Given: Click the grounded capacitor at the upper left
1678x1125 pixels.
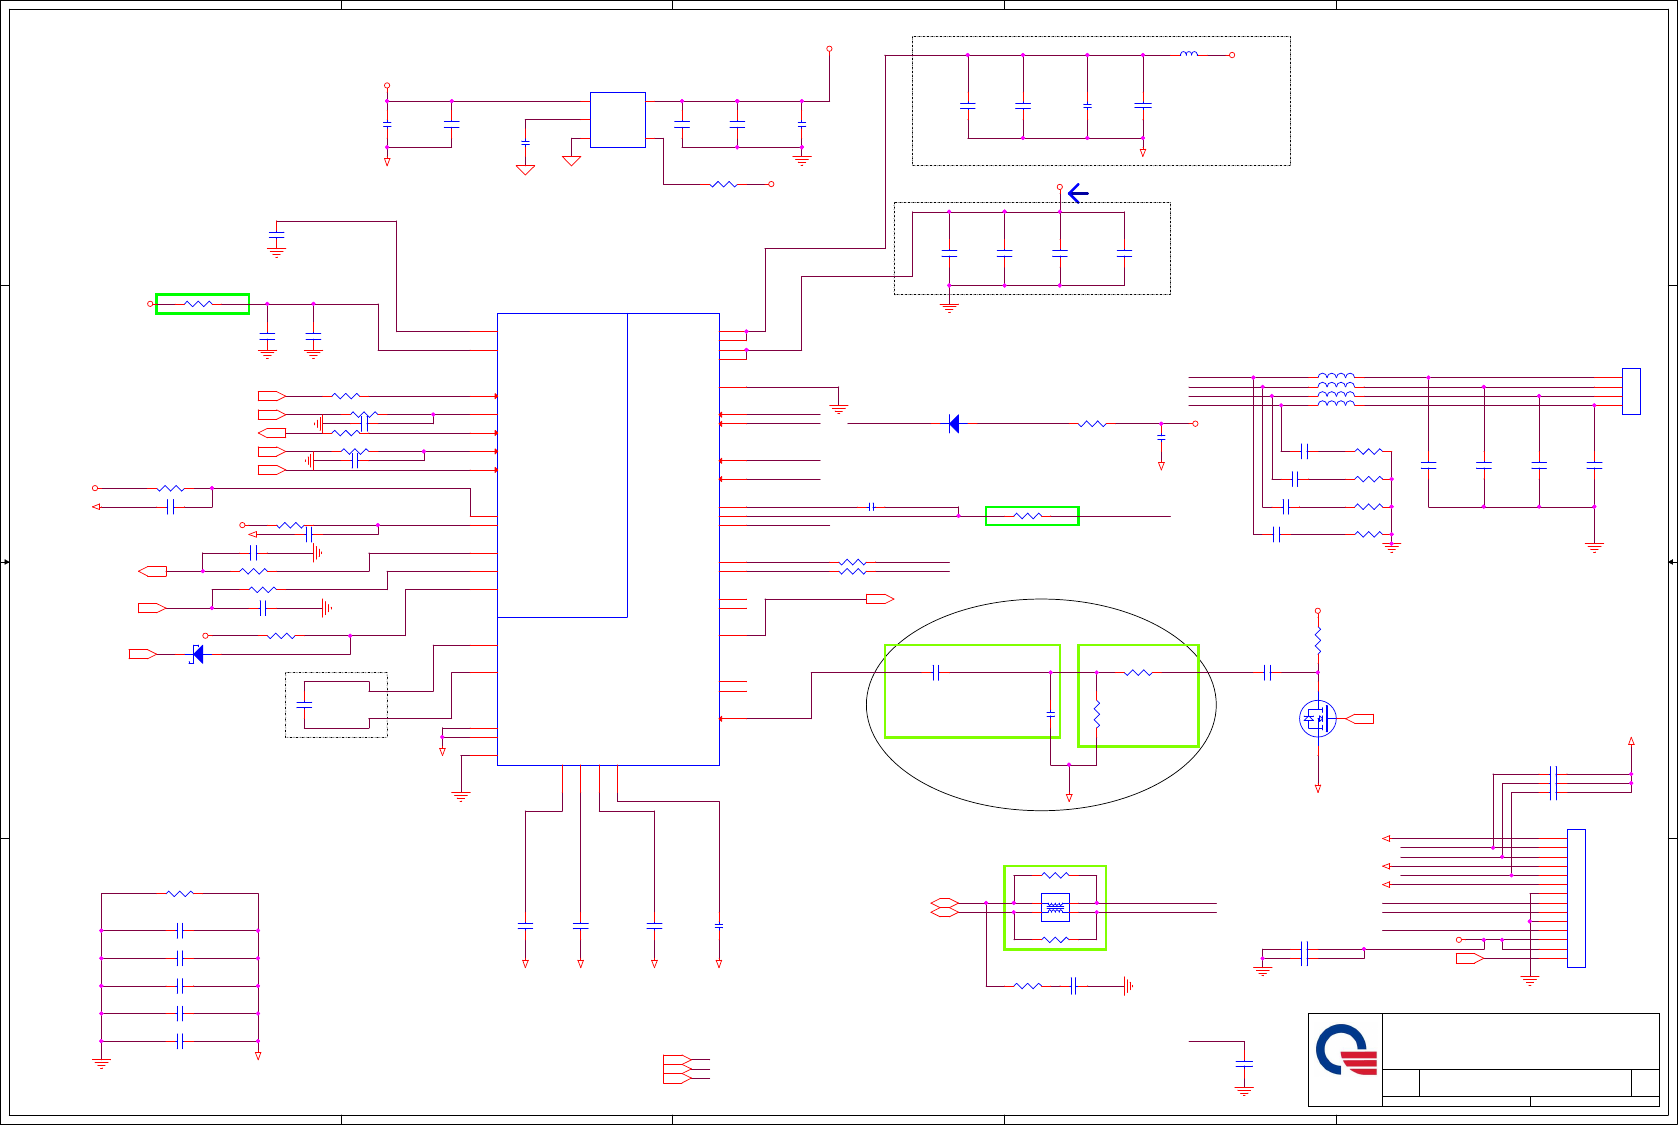Looking at the screenshot, I should 277,235.
